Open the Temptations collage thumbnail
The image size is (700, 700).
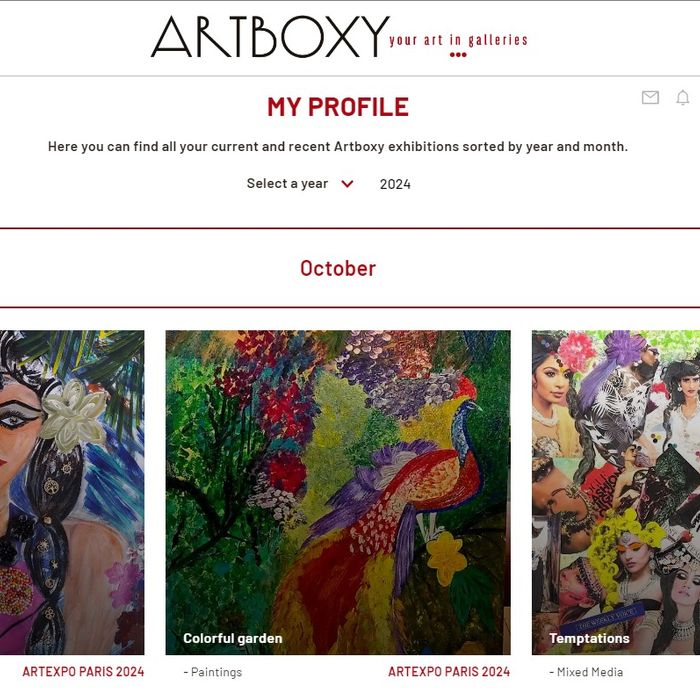coord(616,492)
